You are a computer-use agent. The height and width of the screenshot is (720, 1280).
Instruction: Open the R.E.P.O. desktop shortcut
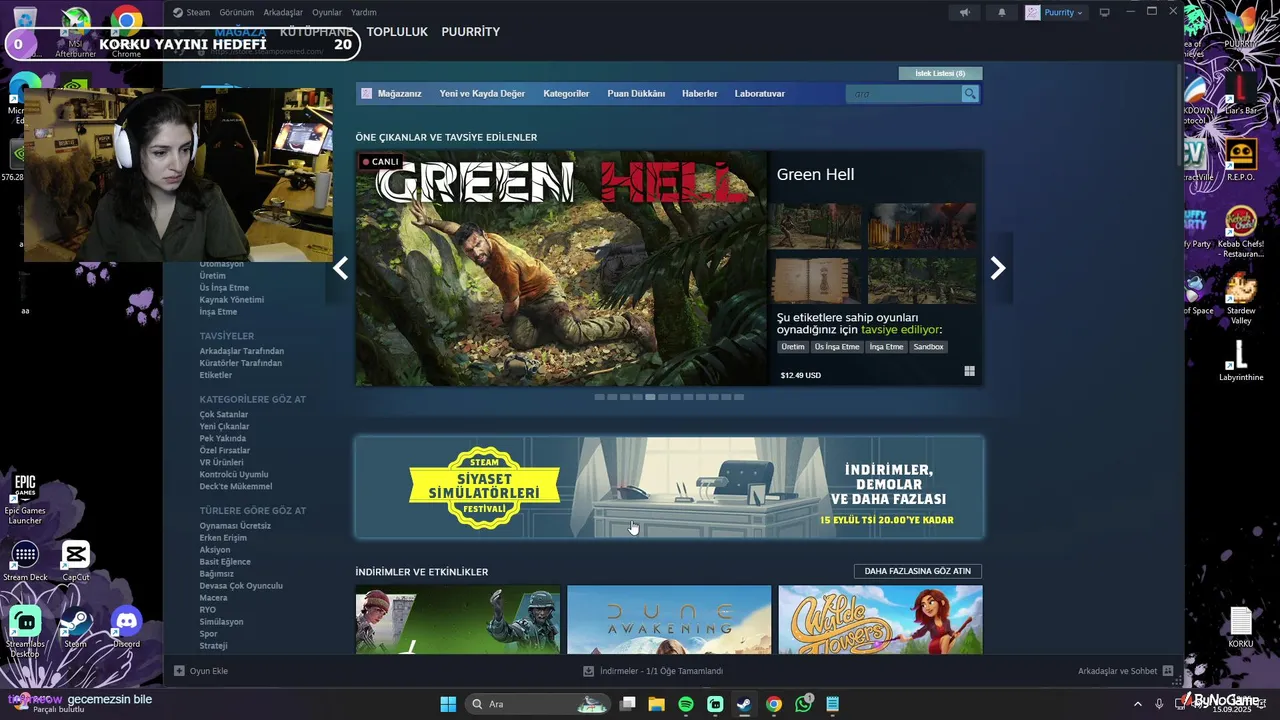click(x=1241, y=158)
